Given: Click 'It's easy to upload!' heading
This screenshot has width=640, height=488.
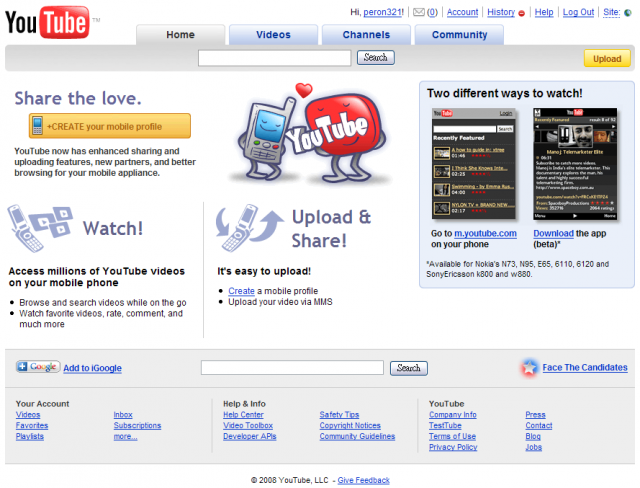Looking at the screenshot, I should point(264,271).
